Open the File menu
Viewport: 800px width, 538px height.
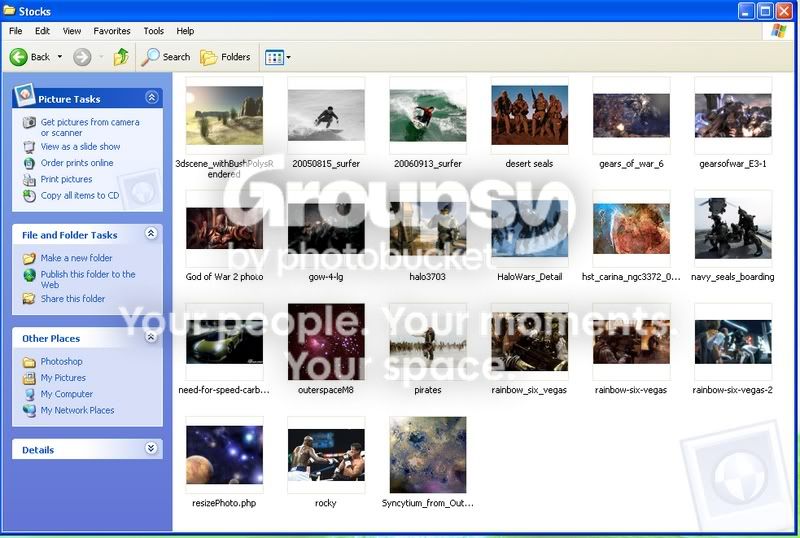pyautogui.click(x=16, y=31)
